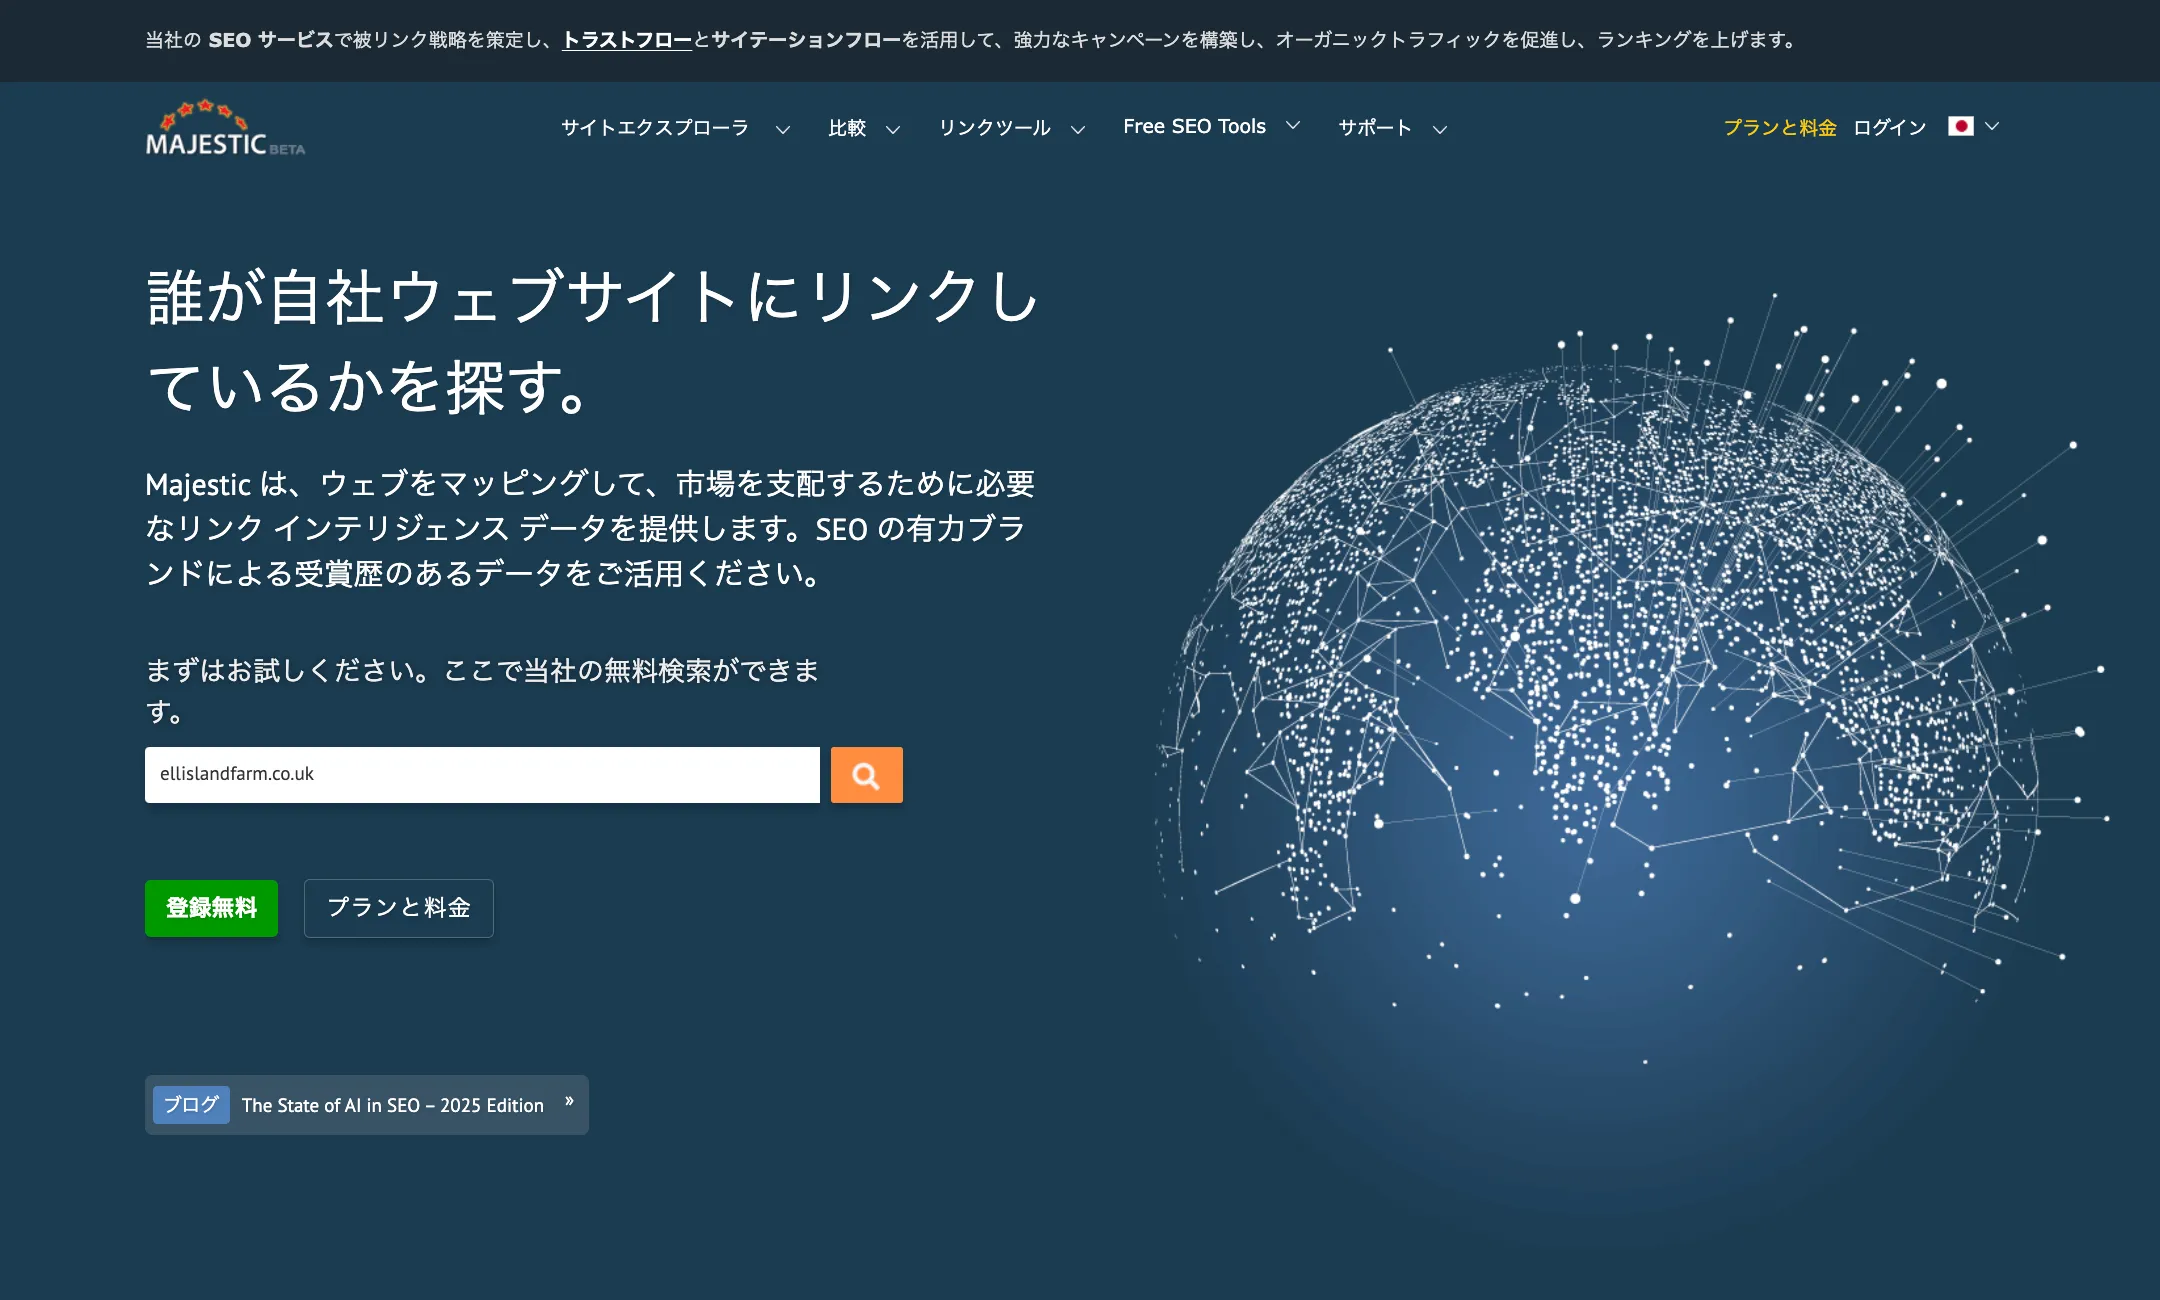Click the SEO サービス bold banner text
This screenshot has height=1300, width=2160.
[x=270, y=40]
